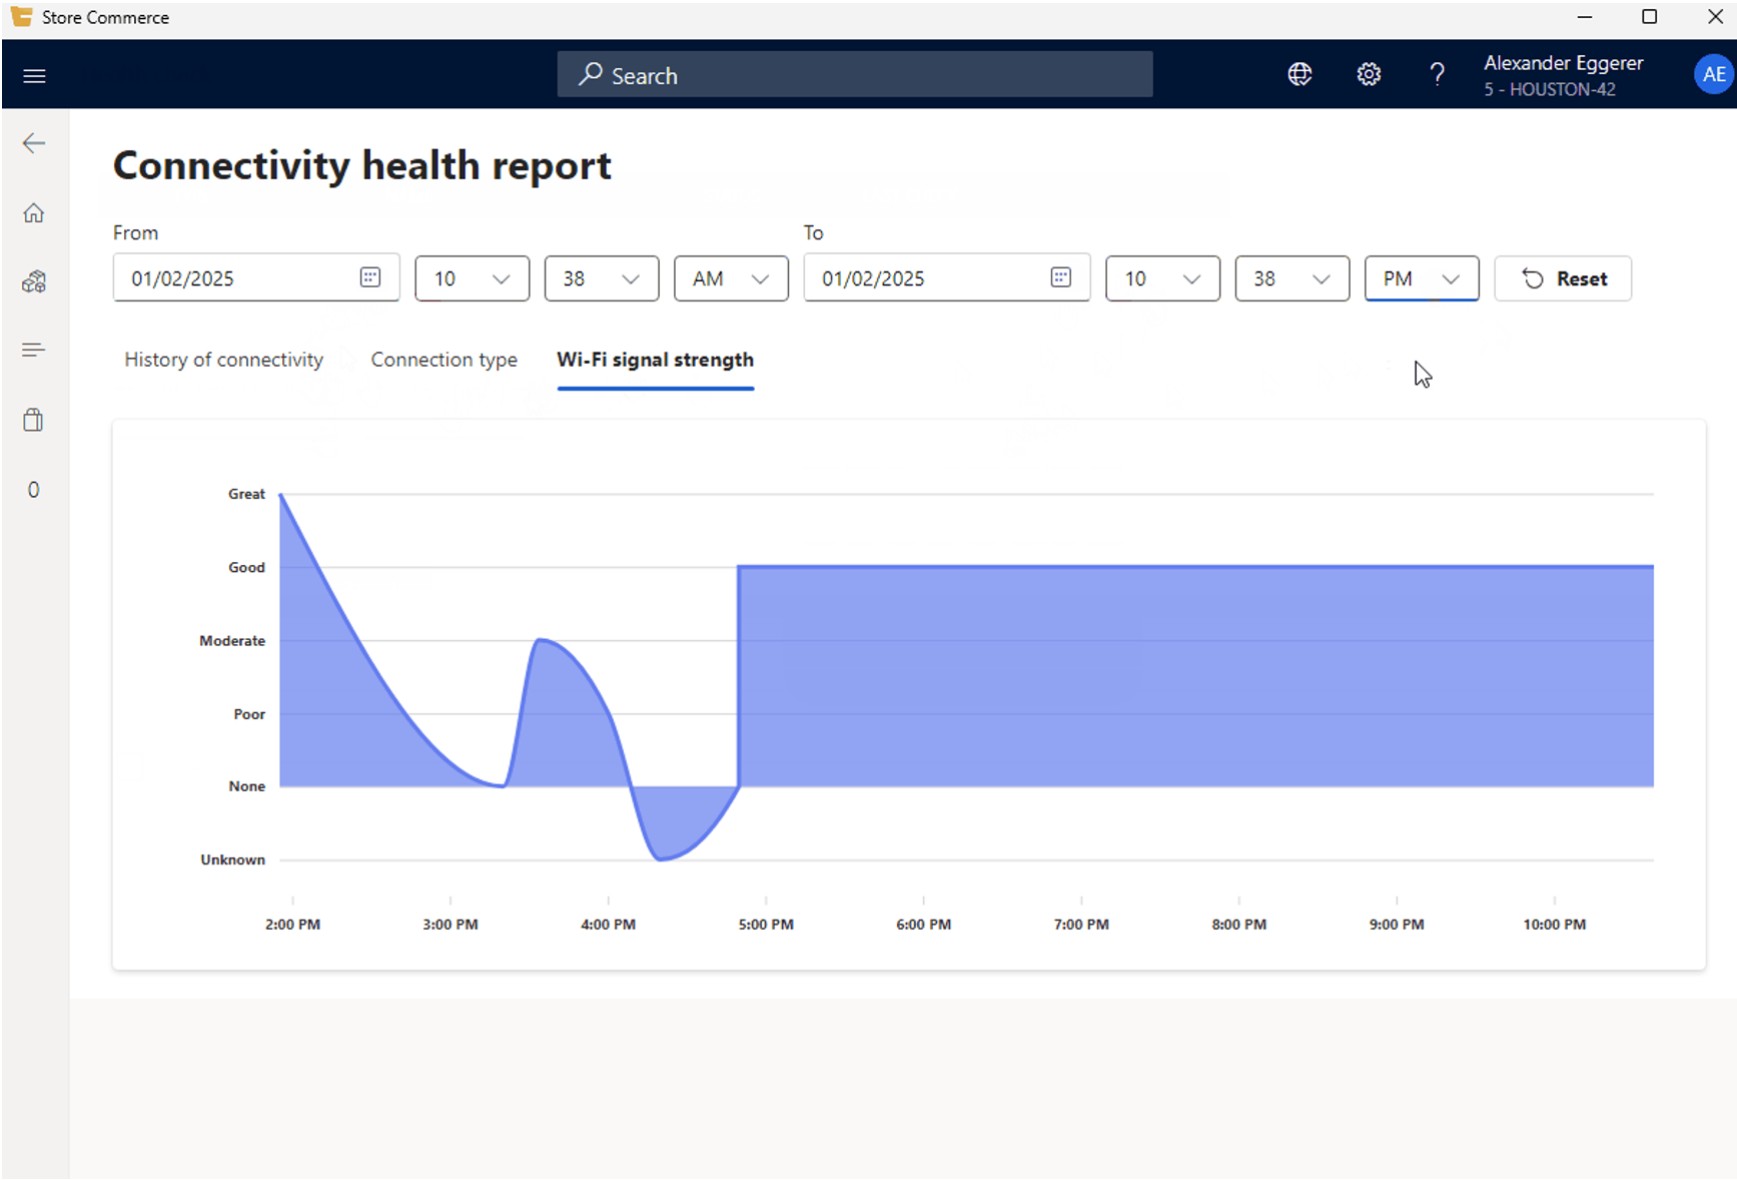Click the 5:00 PM time label

(x=766, y=924)
